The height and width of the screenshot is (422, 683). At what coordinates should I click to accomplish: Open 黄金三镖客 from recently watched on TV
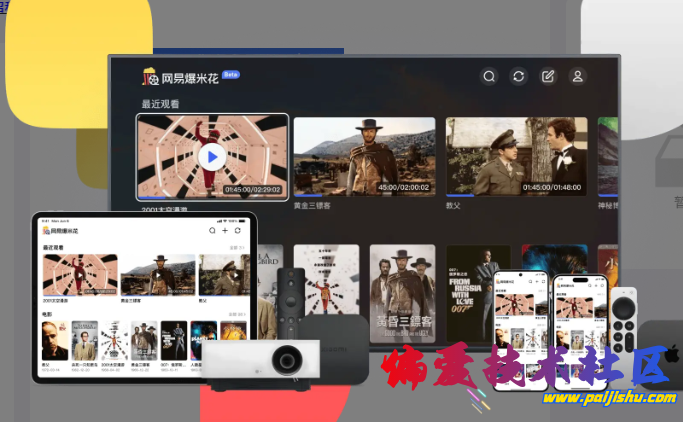[364, 157]
